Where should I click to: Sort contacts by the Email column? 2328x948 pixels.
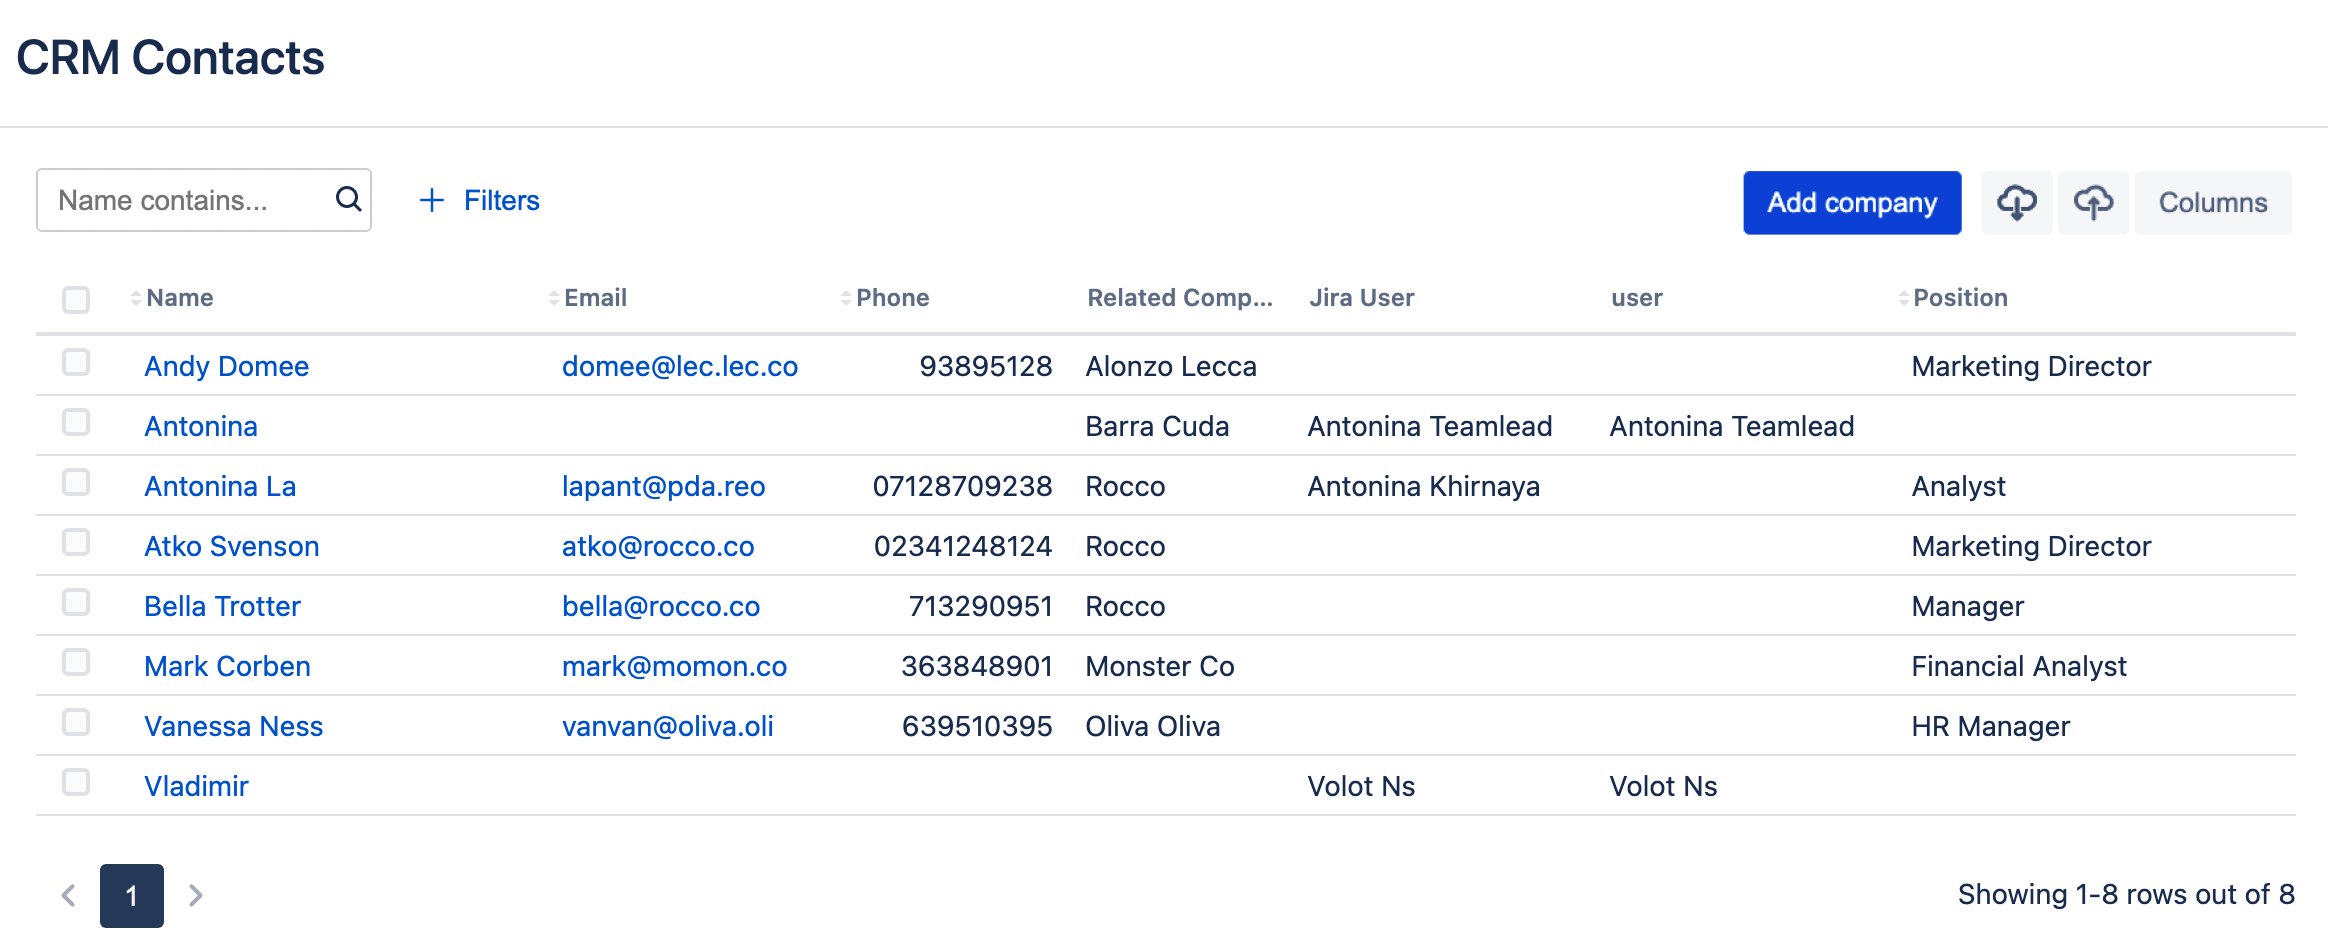coord(594,298)
